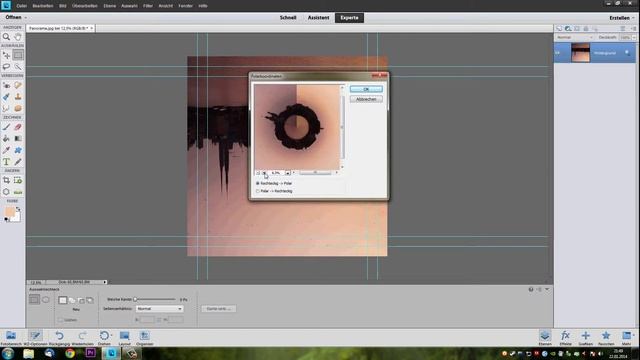Open the Erstellen dropdown
Screen dimensions: 640x360
pos(622,18)
